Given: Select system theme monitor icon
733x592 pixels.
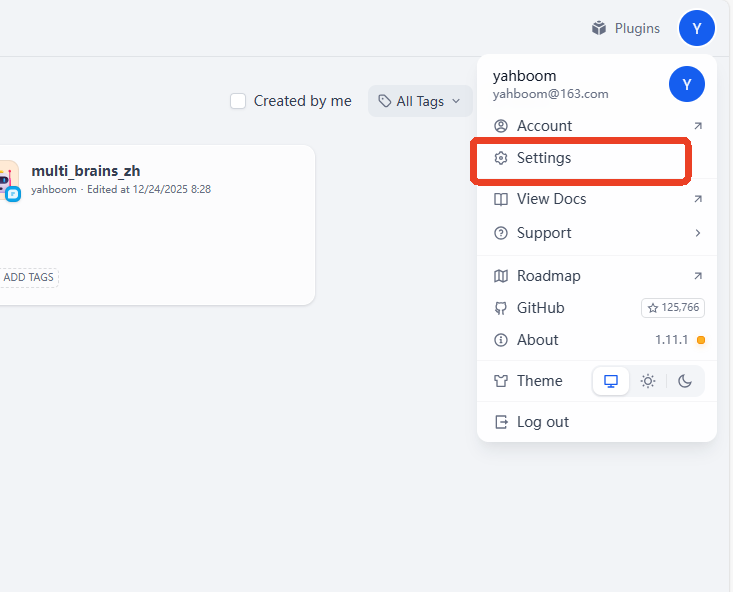Looking at the screenshot, I should pyautogui.click(x=611, y=381).
